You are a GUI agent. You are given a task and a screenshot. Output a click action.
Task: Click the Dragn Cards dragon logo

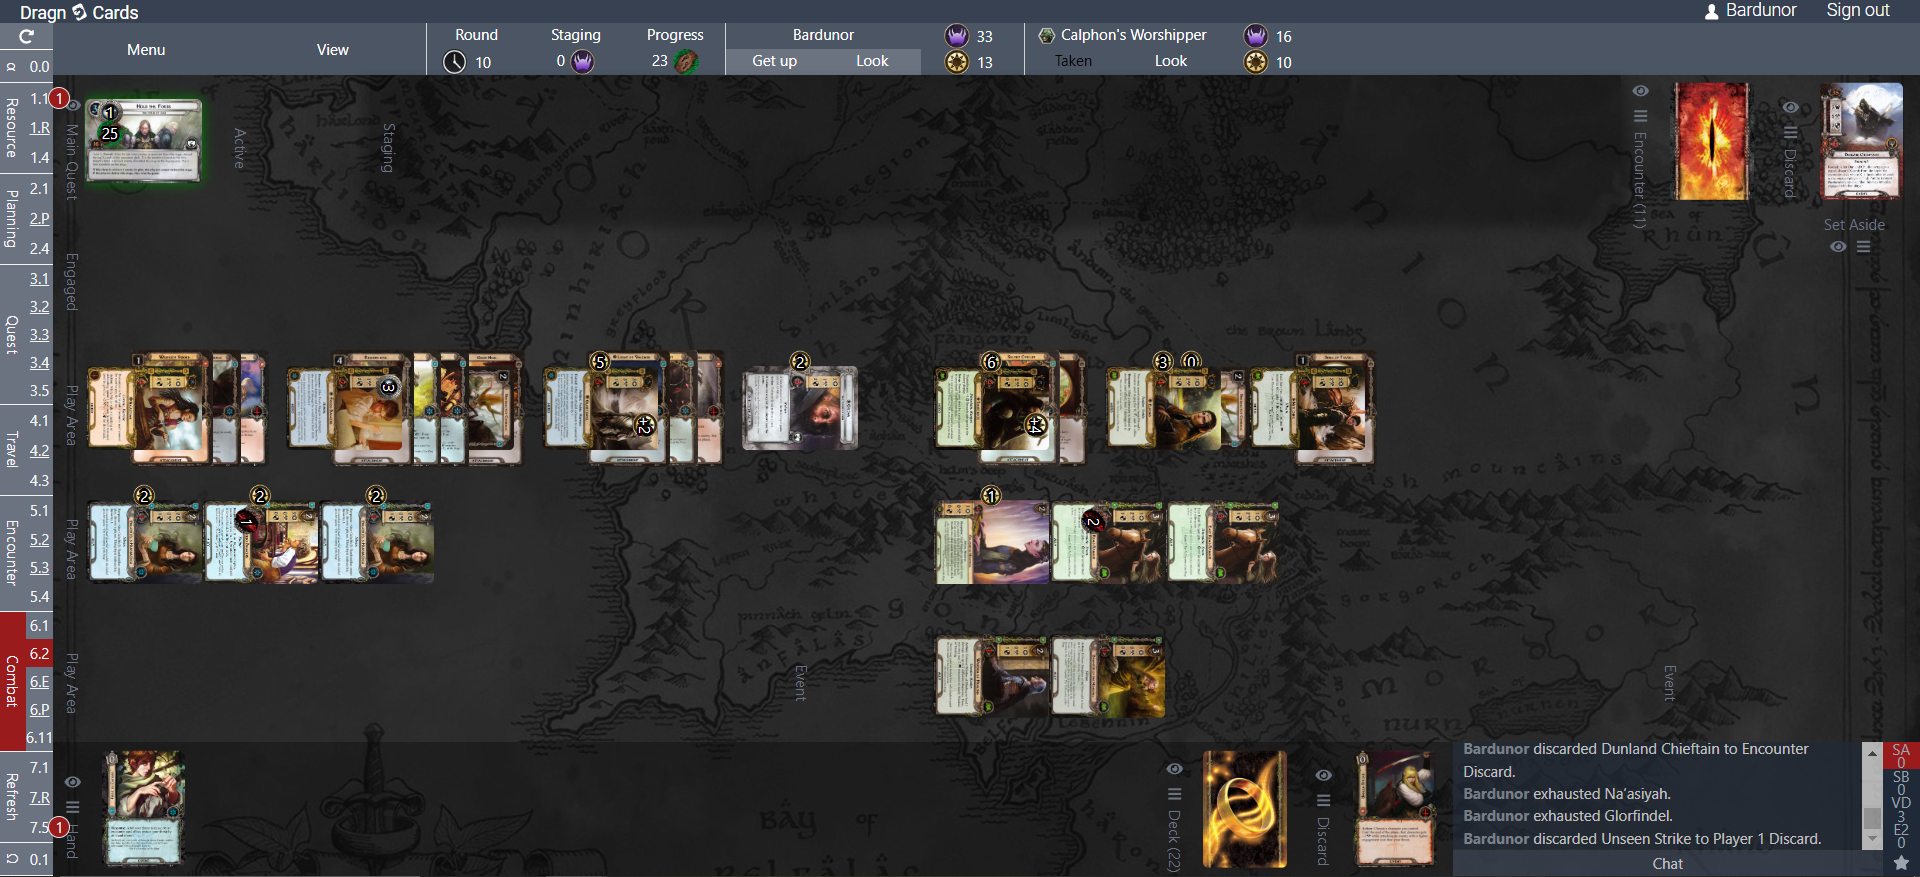click(x=80, y=12)
